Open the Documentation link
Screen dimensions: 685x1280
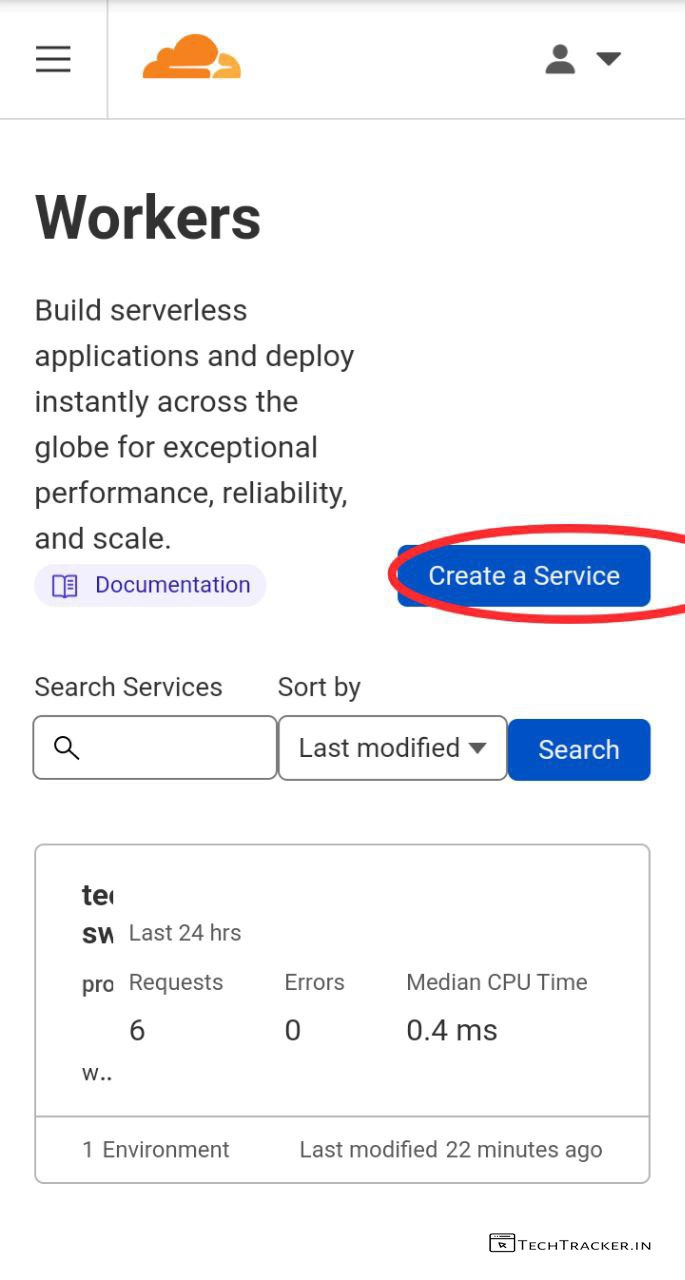point(172,585)
